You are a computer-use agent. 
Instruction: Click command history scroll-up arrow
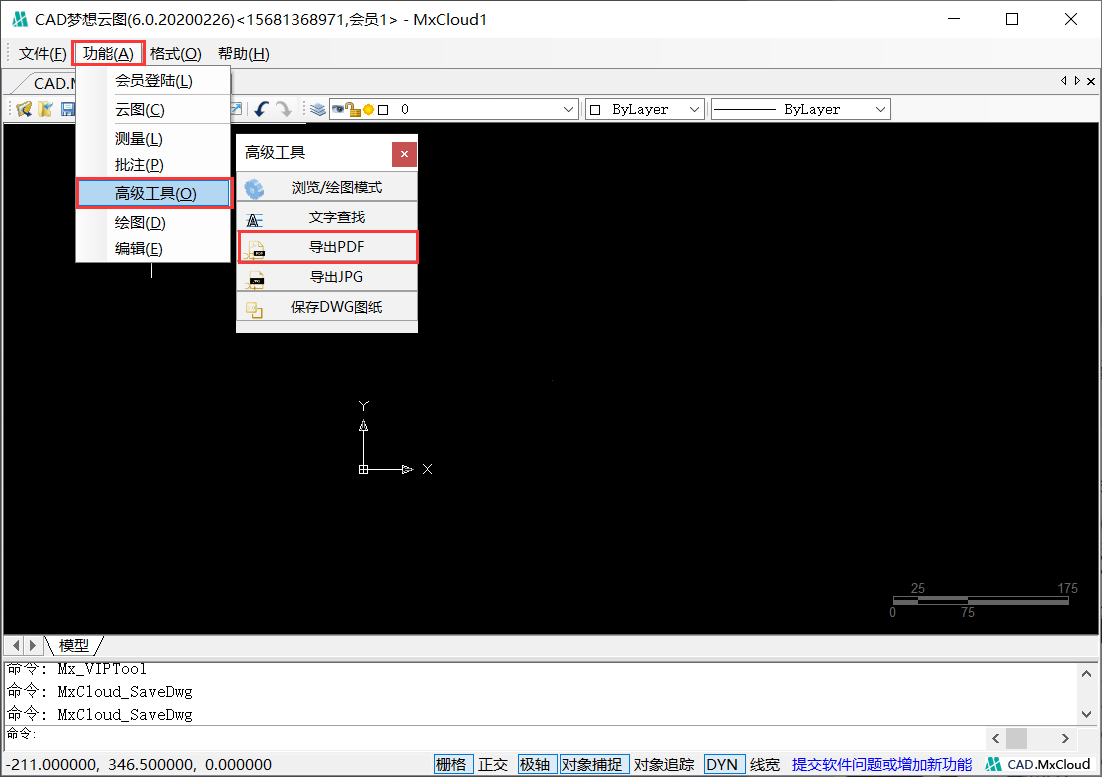click(x=1087, y=673)
